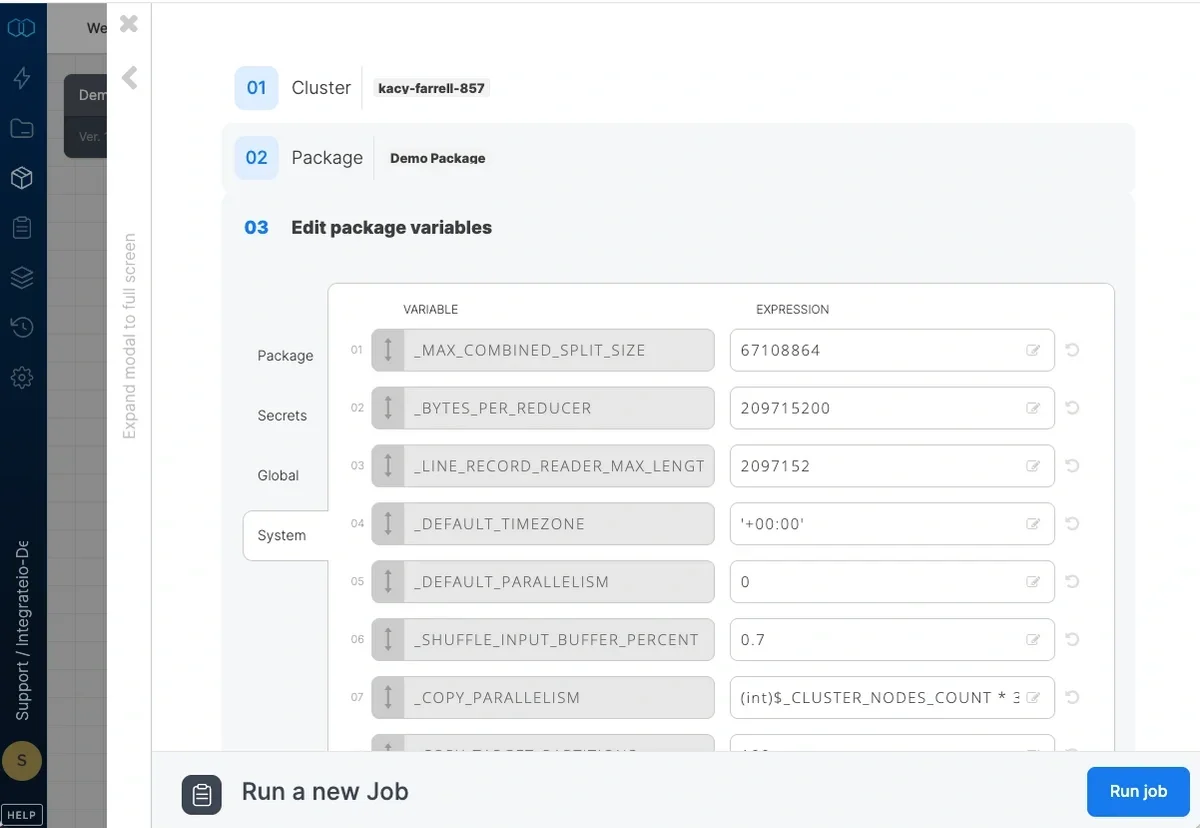Select the package box icon in the sidebar
This screenshot has height=828, width=1200.
[x=22, y=177]
